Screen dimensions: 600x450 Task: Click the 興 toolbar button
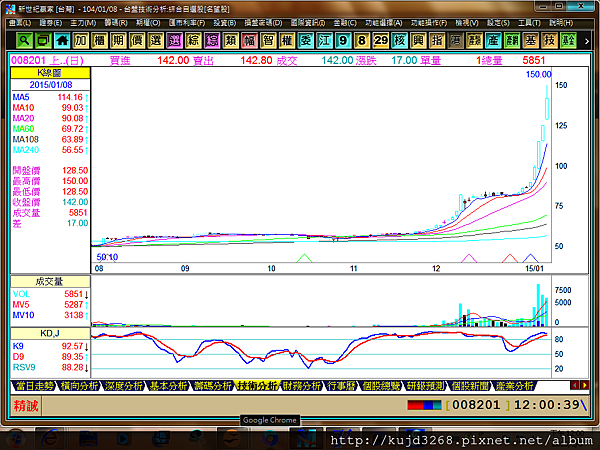coord(418,40)
